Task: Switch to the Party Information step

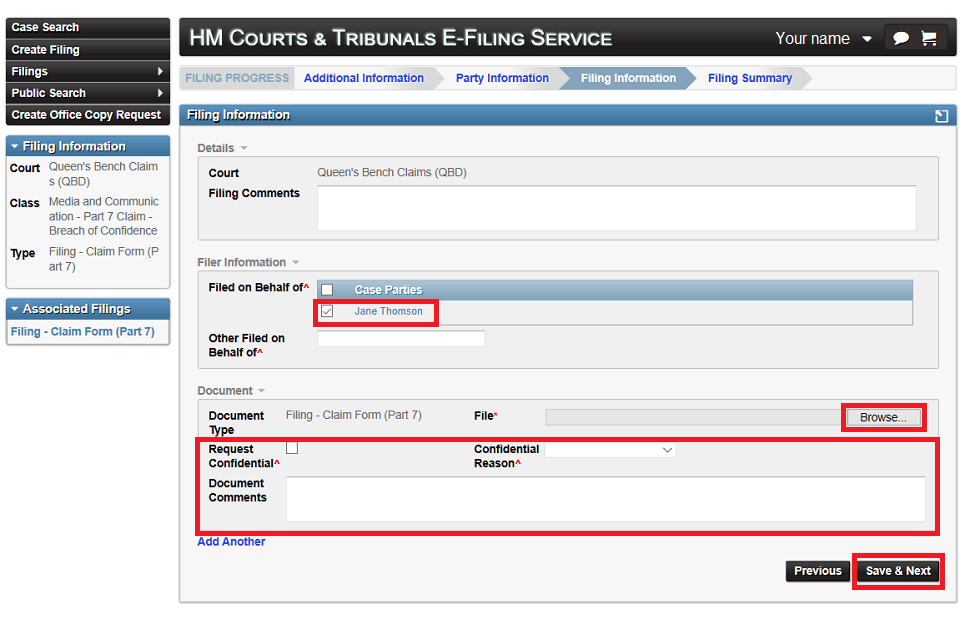Action: (x=502, y=77)
